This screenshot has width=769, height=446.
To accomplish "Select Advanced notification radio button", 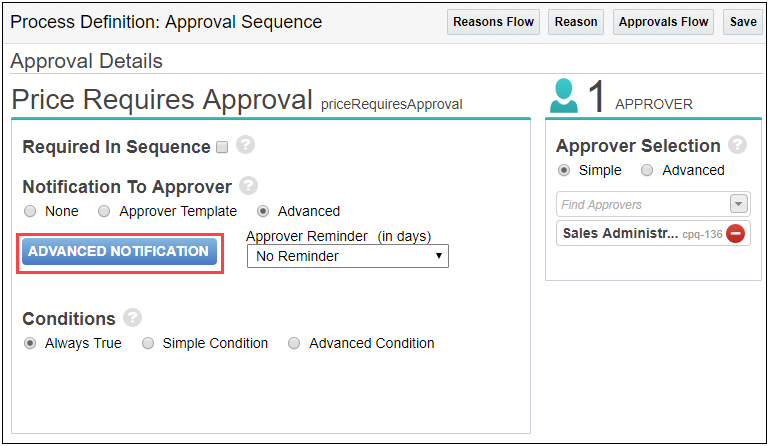I will tap(263, 211).
